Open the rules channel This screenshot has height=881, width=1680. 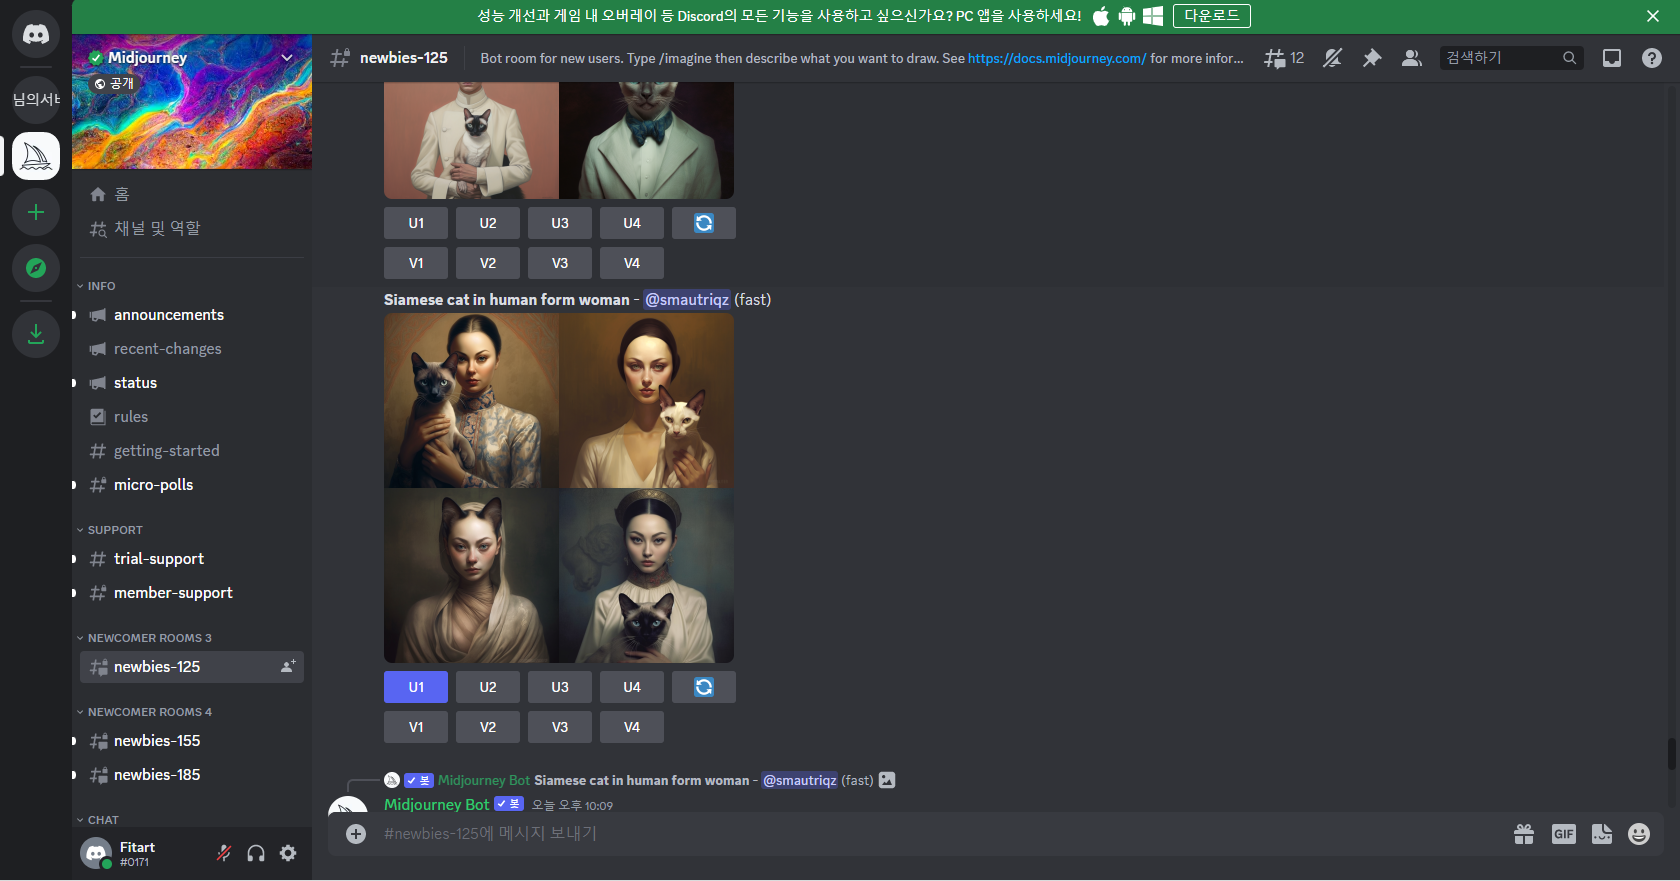(192, 417)
